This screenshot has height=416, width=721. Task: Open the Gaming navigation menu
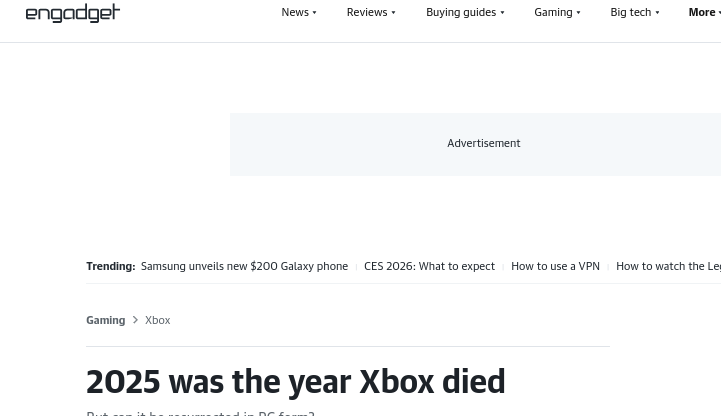pyautogui.click(x=552, y=12)
